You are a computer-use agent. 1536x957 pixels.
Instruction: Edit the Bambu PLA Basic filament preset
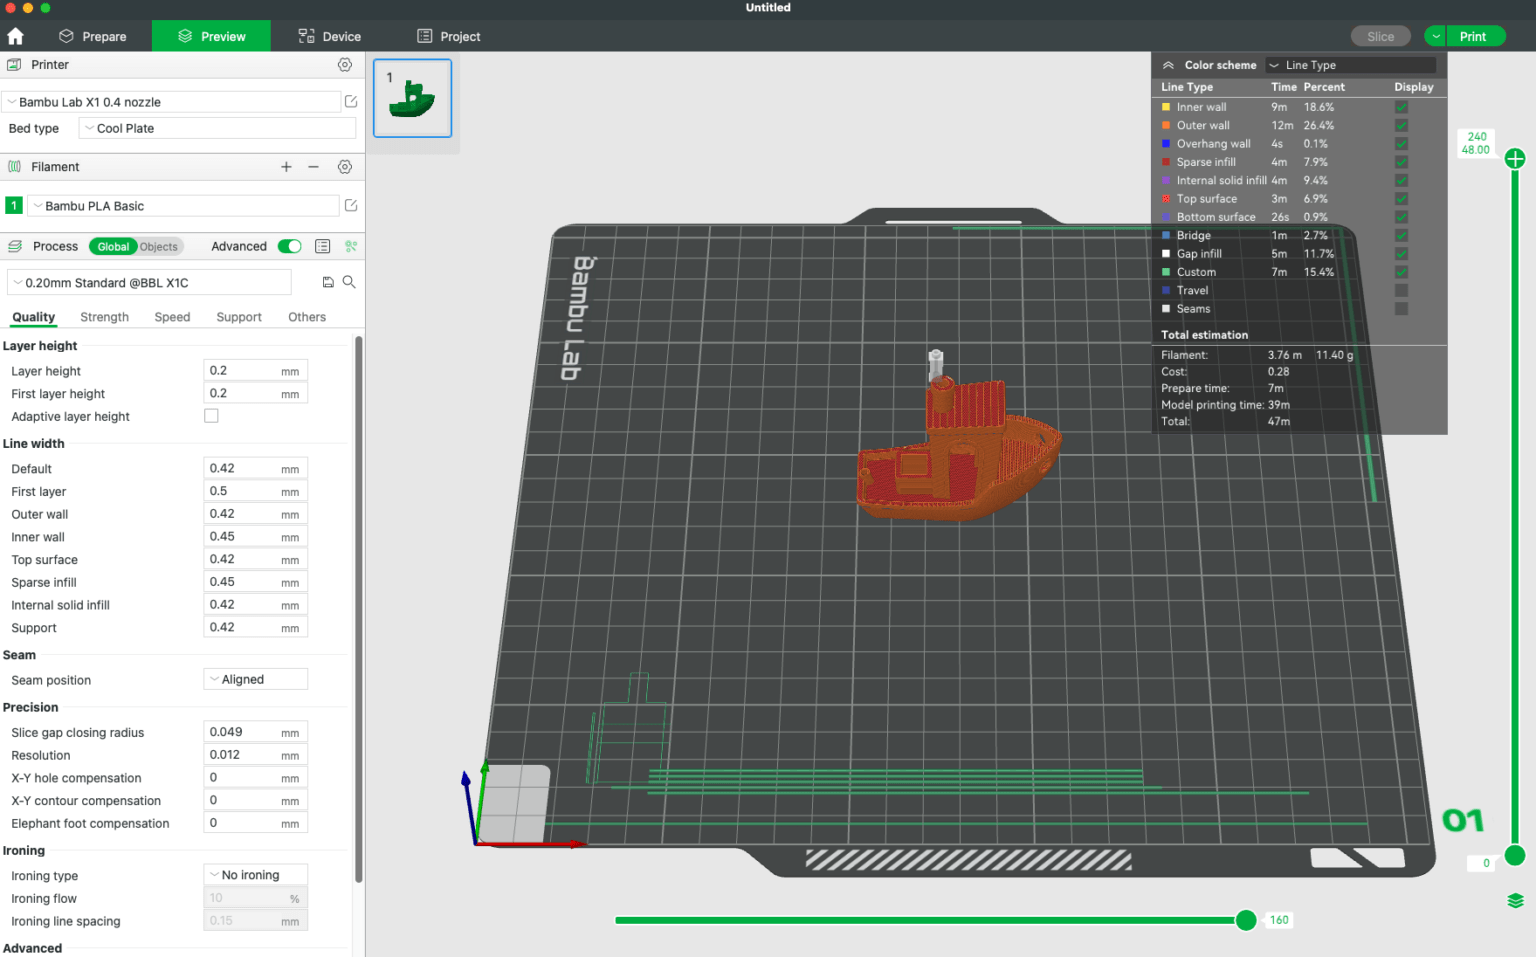[x=351, y=204]
